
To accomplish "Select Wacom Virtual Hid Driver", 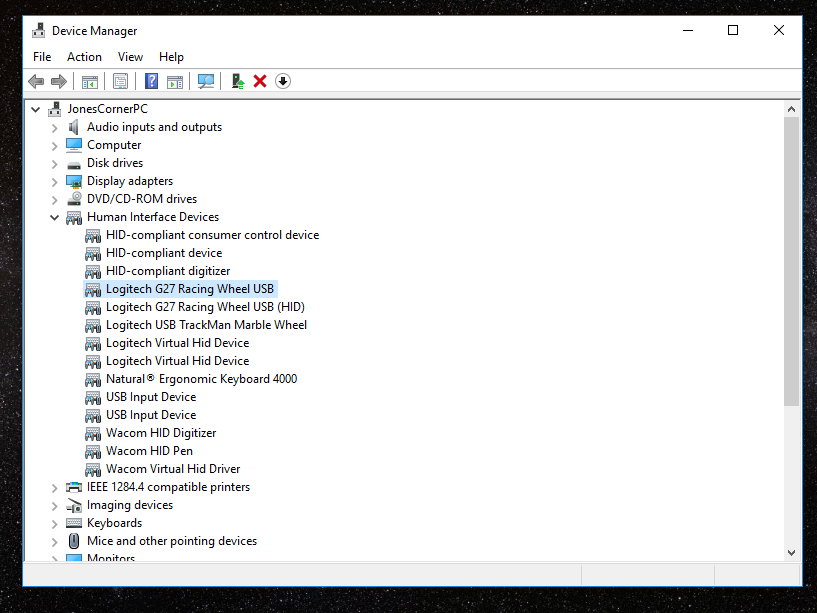I will click(x=173, y=469).
